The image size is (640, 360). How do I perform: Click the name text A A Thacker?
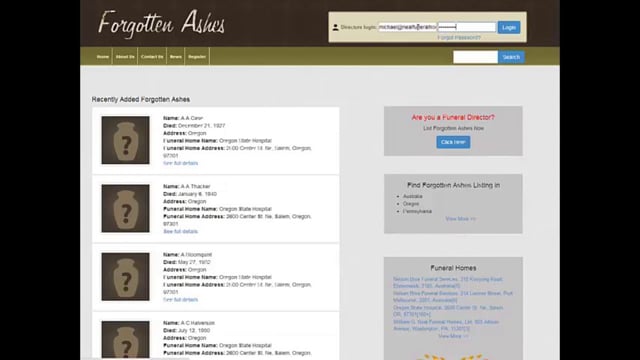click(x=195, y=187)
